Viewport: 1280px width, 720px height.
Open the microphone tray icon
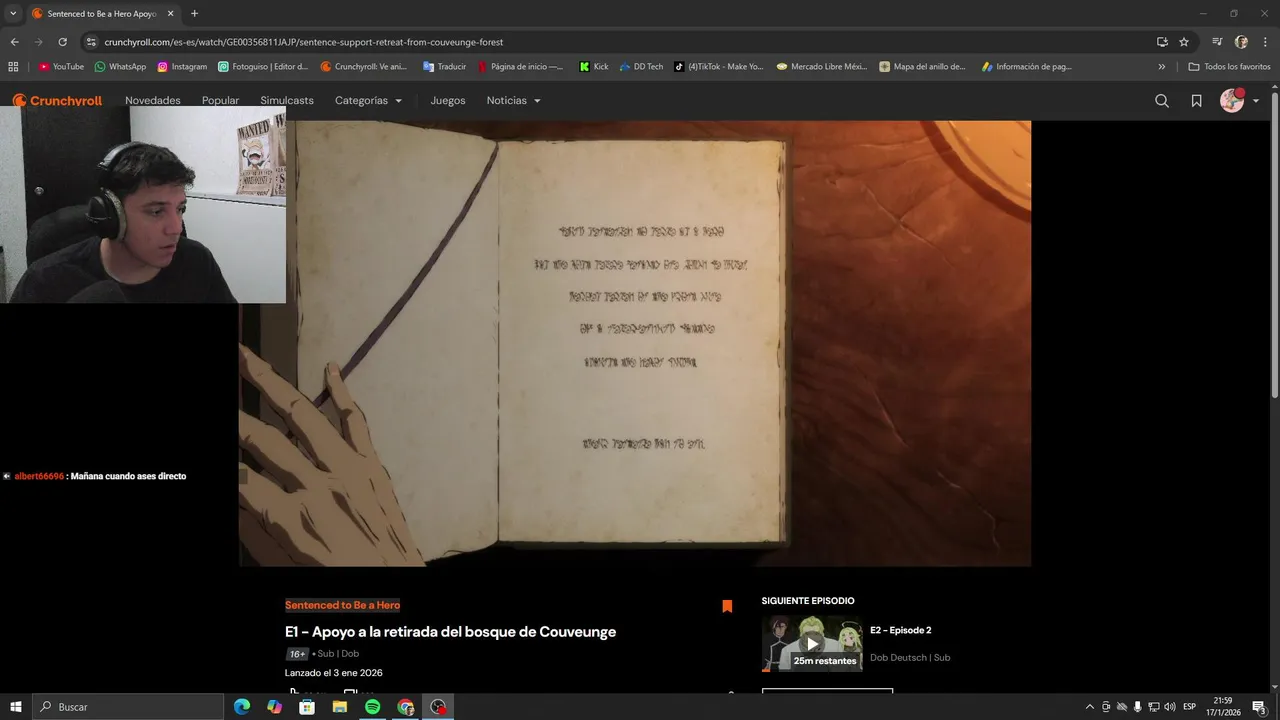[x=1137, y=707]
